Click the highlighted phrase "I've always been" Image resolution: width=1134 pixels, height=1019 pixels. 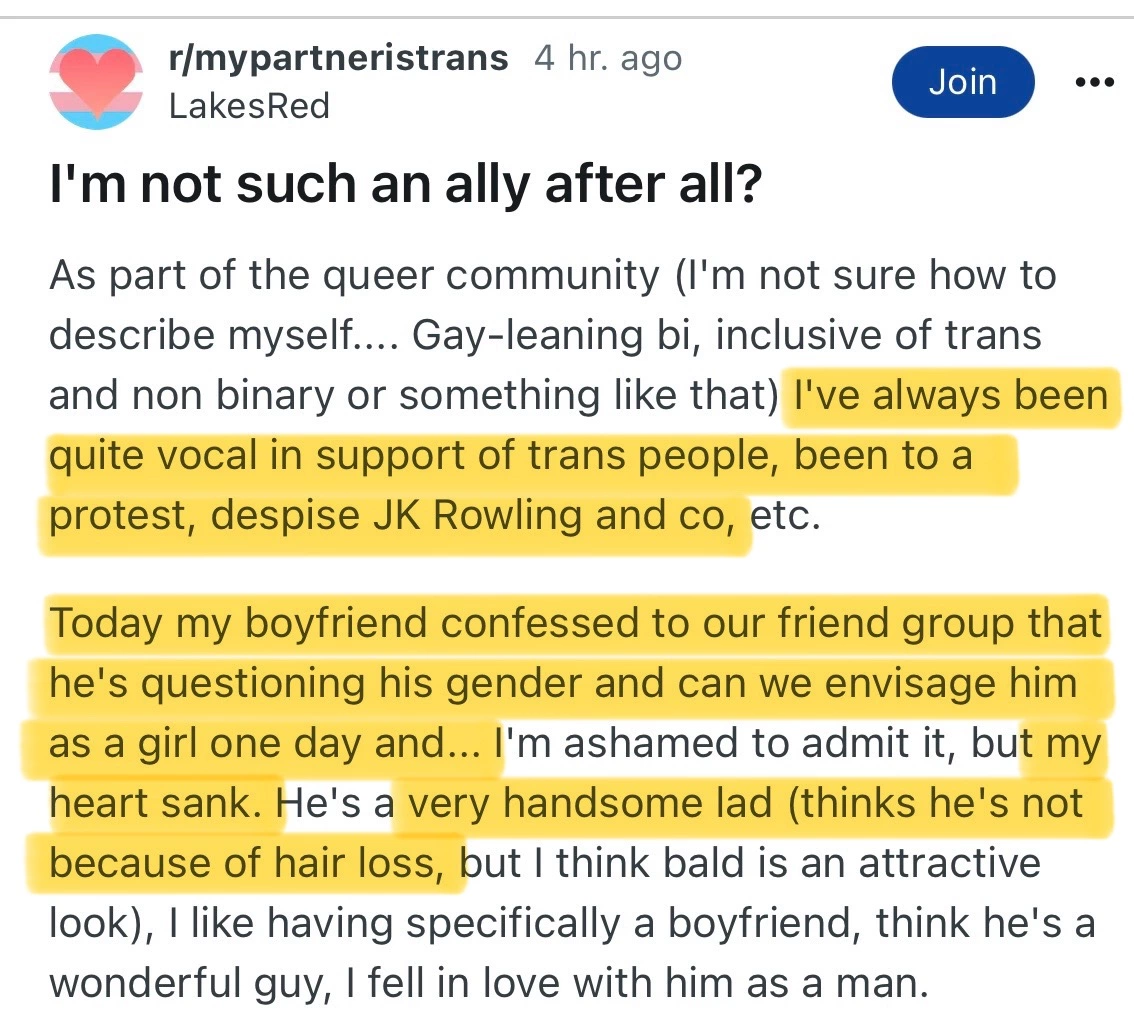pos(950,396)
